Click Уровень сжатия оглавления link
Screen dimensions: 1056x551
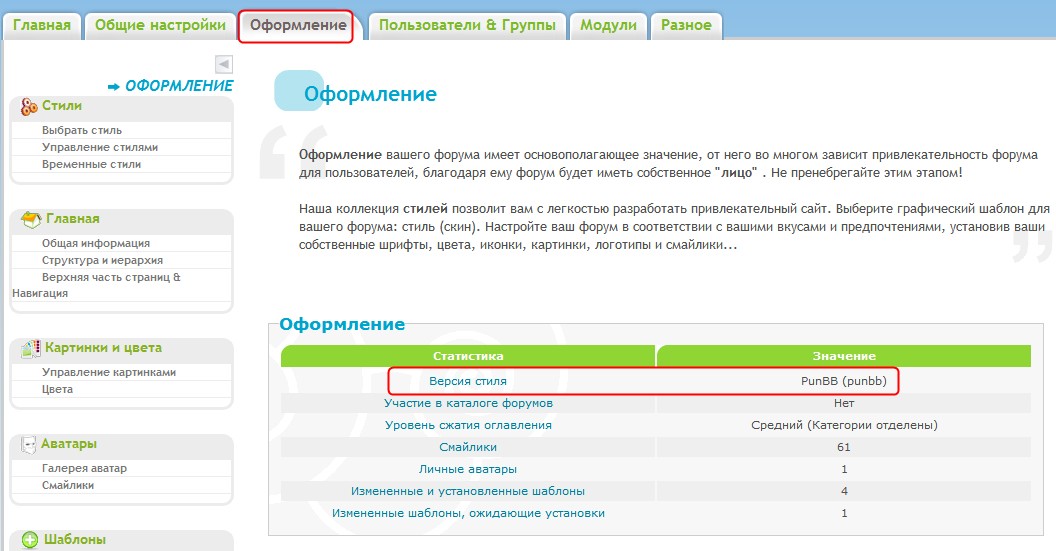tap(468, 425)
